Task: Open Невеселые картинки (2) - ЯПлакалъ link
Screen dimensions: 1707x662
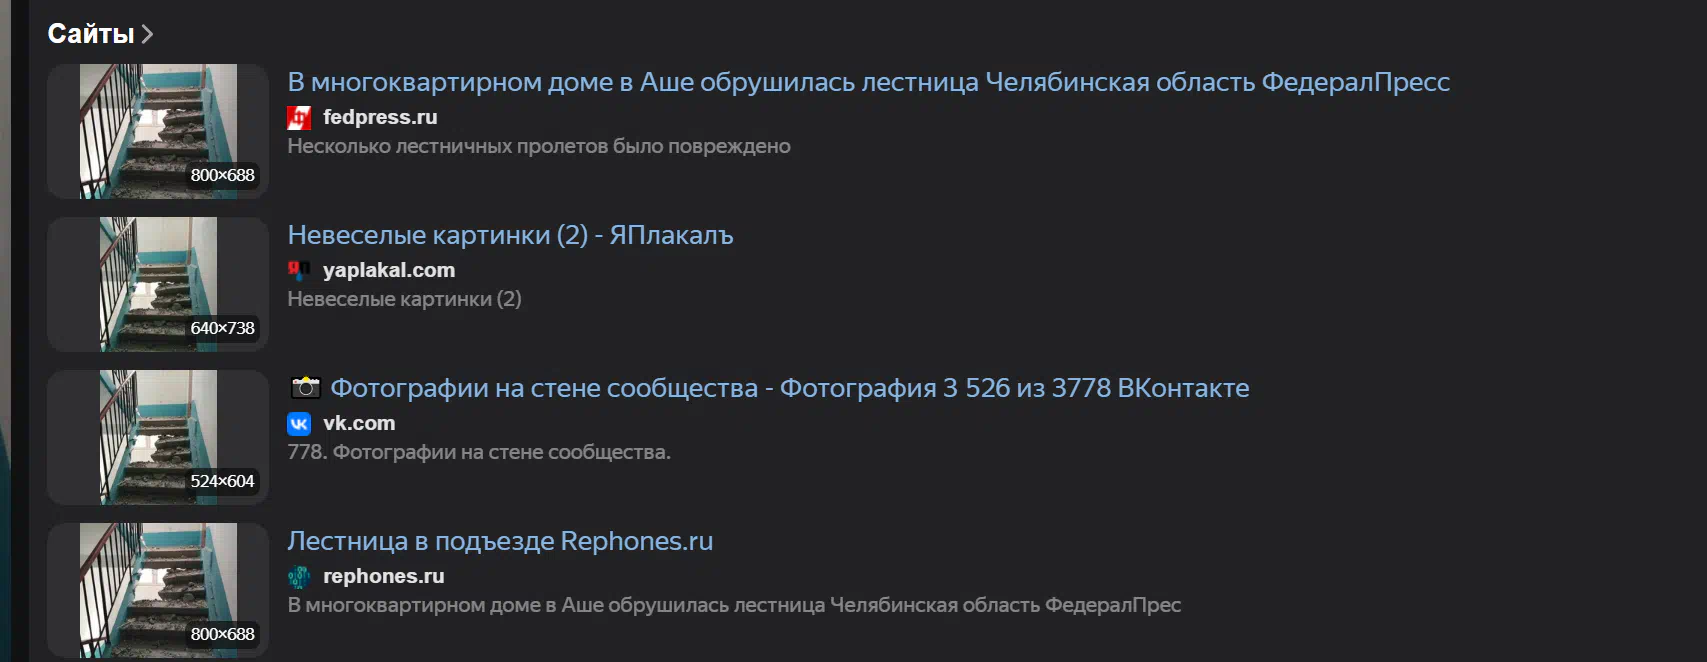Action: (x=510, y=235)
